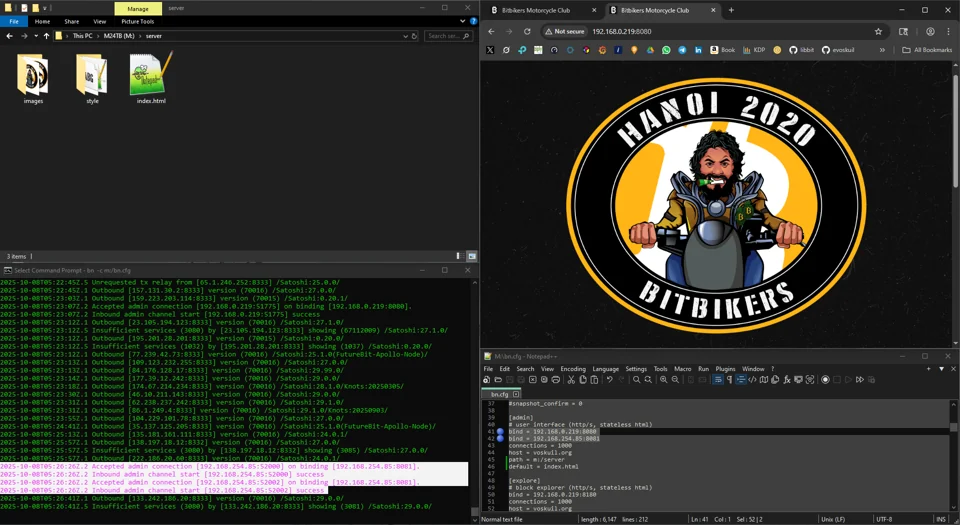
Task: Open the LinkedIn bookmark in bookmarks bar
Action: click(x=698, y=50)
